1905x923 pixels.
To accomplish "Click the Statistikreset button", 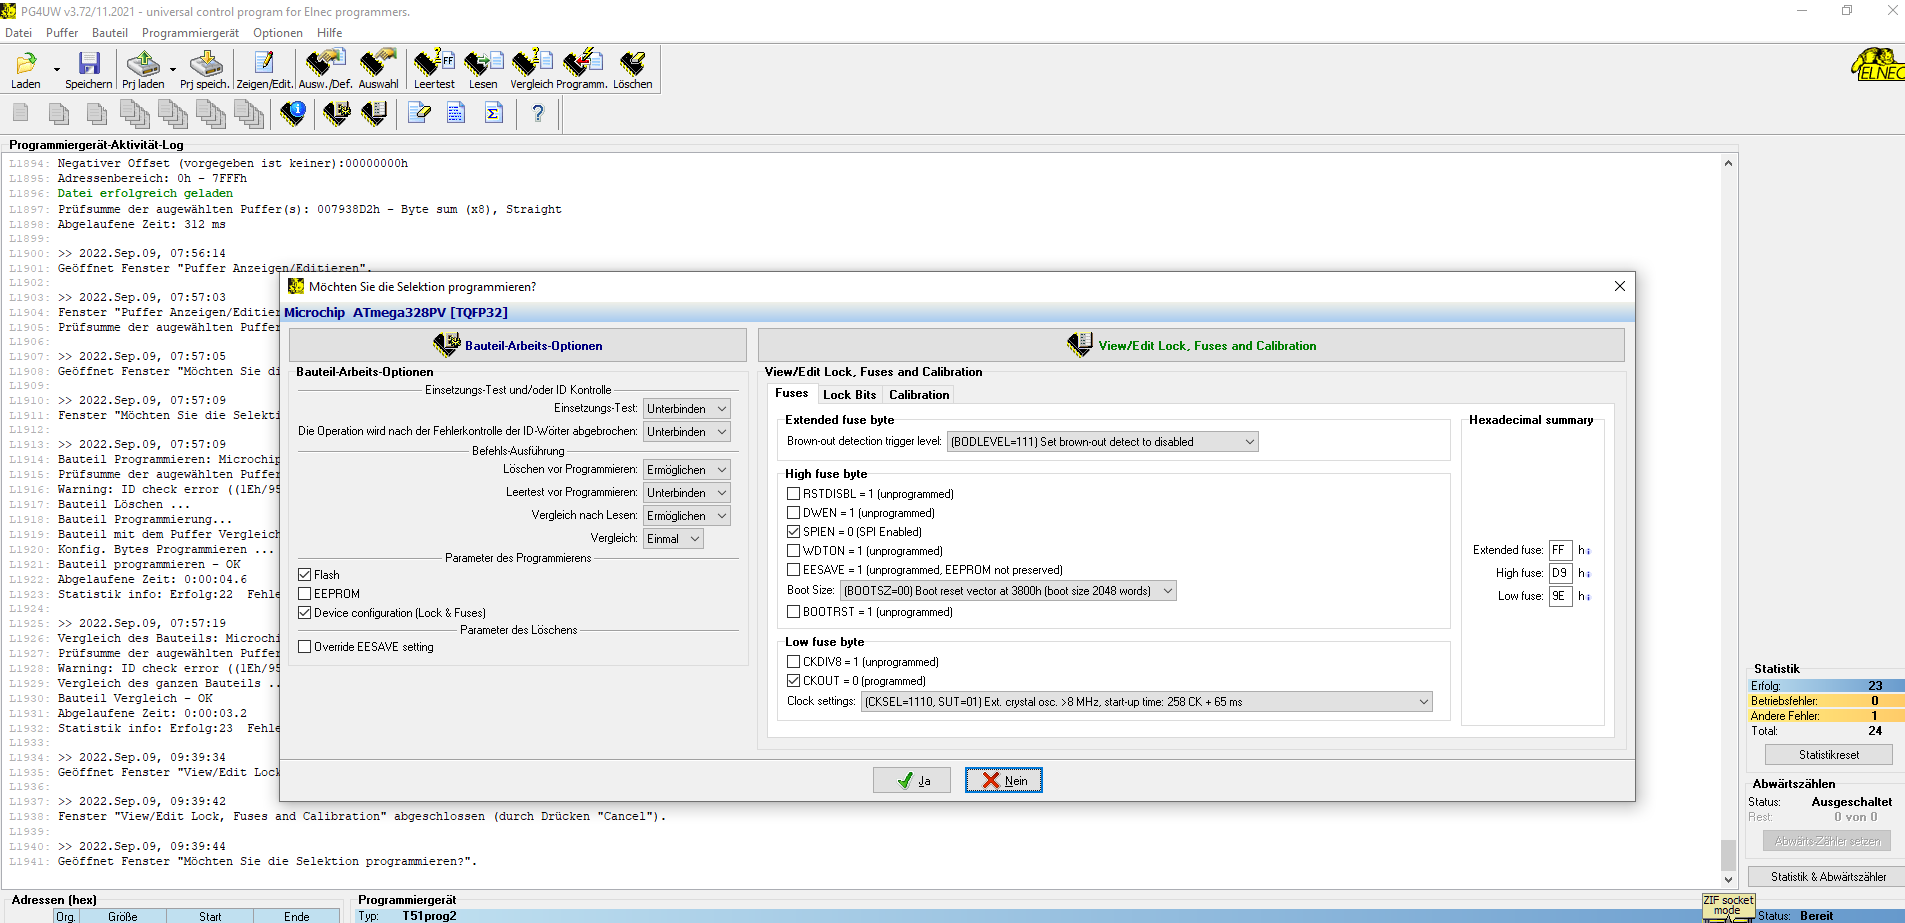I will pos(1828,755).
